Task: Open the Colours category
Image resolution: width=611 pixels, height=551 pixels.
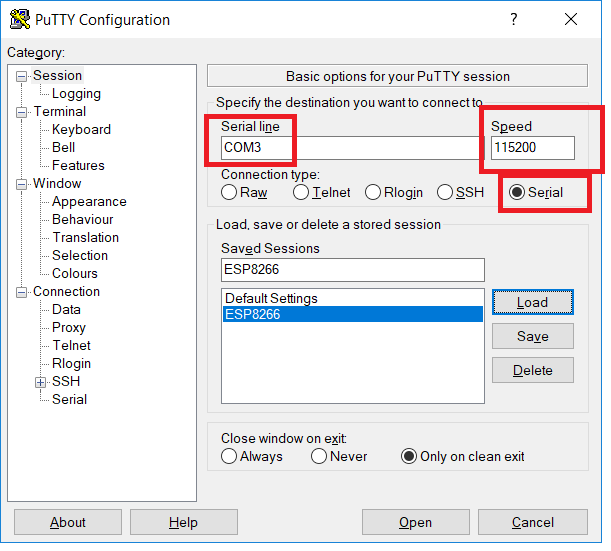Action: pyautogui.click(x=75, y=274)
